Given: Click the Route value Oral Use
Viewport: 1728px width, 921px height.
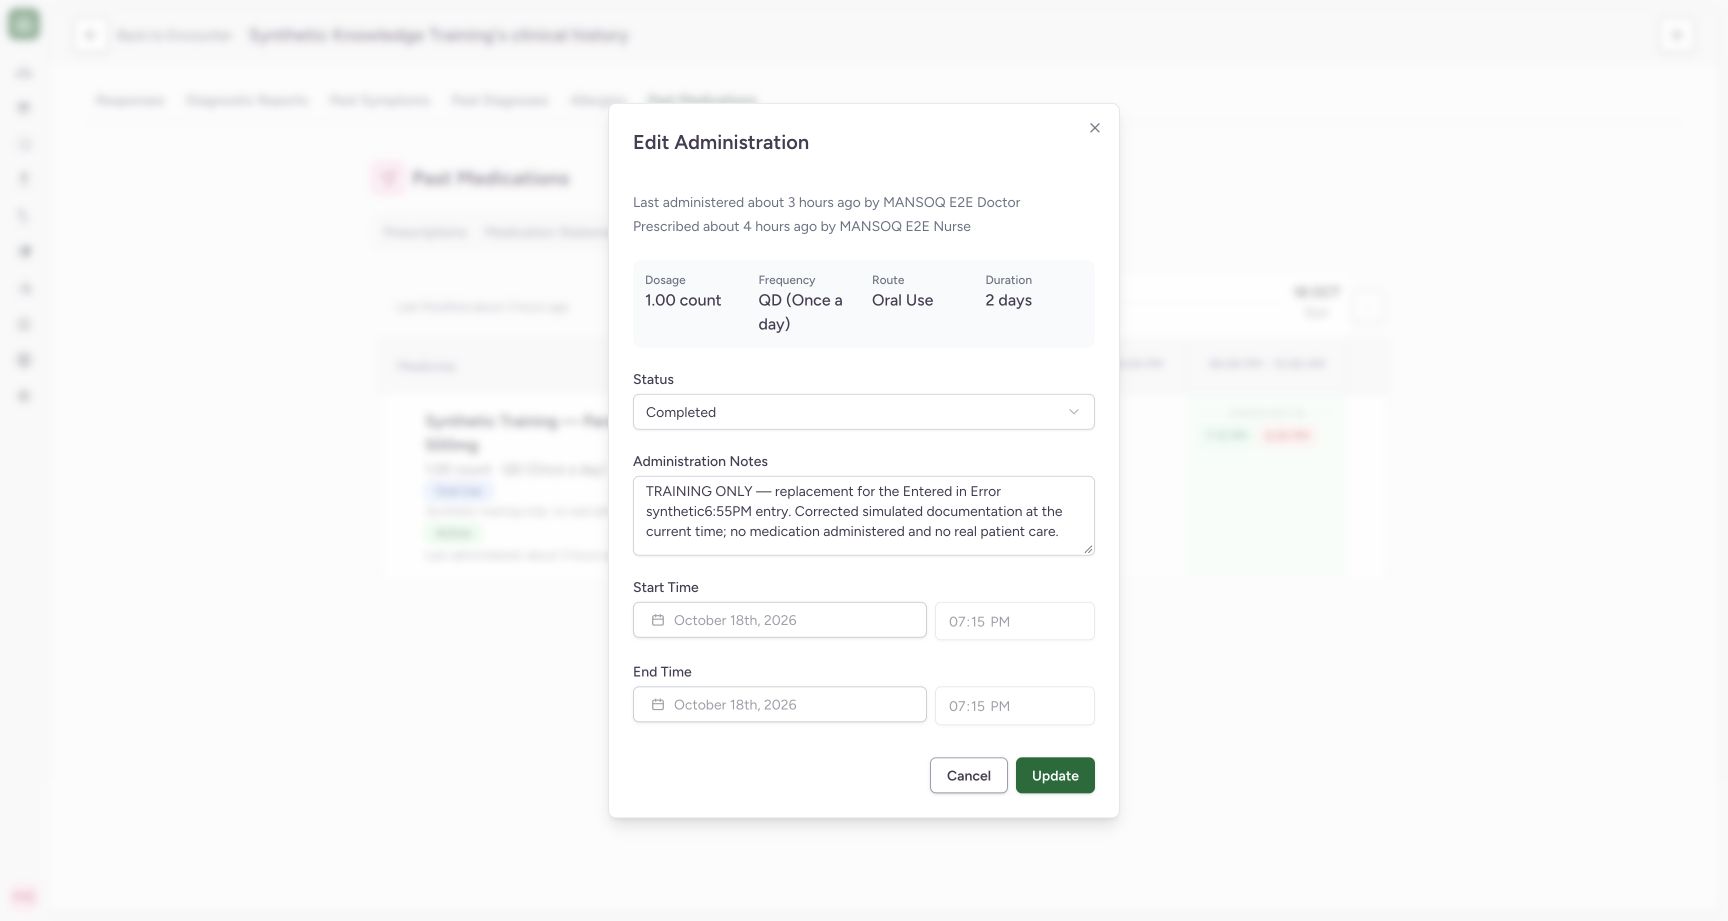Looking at the screenshot, I should 903,300.
